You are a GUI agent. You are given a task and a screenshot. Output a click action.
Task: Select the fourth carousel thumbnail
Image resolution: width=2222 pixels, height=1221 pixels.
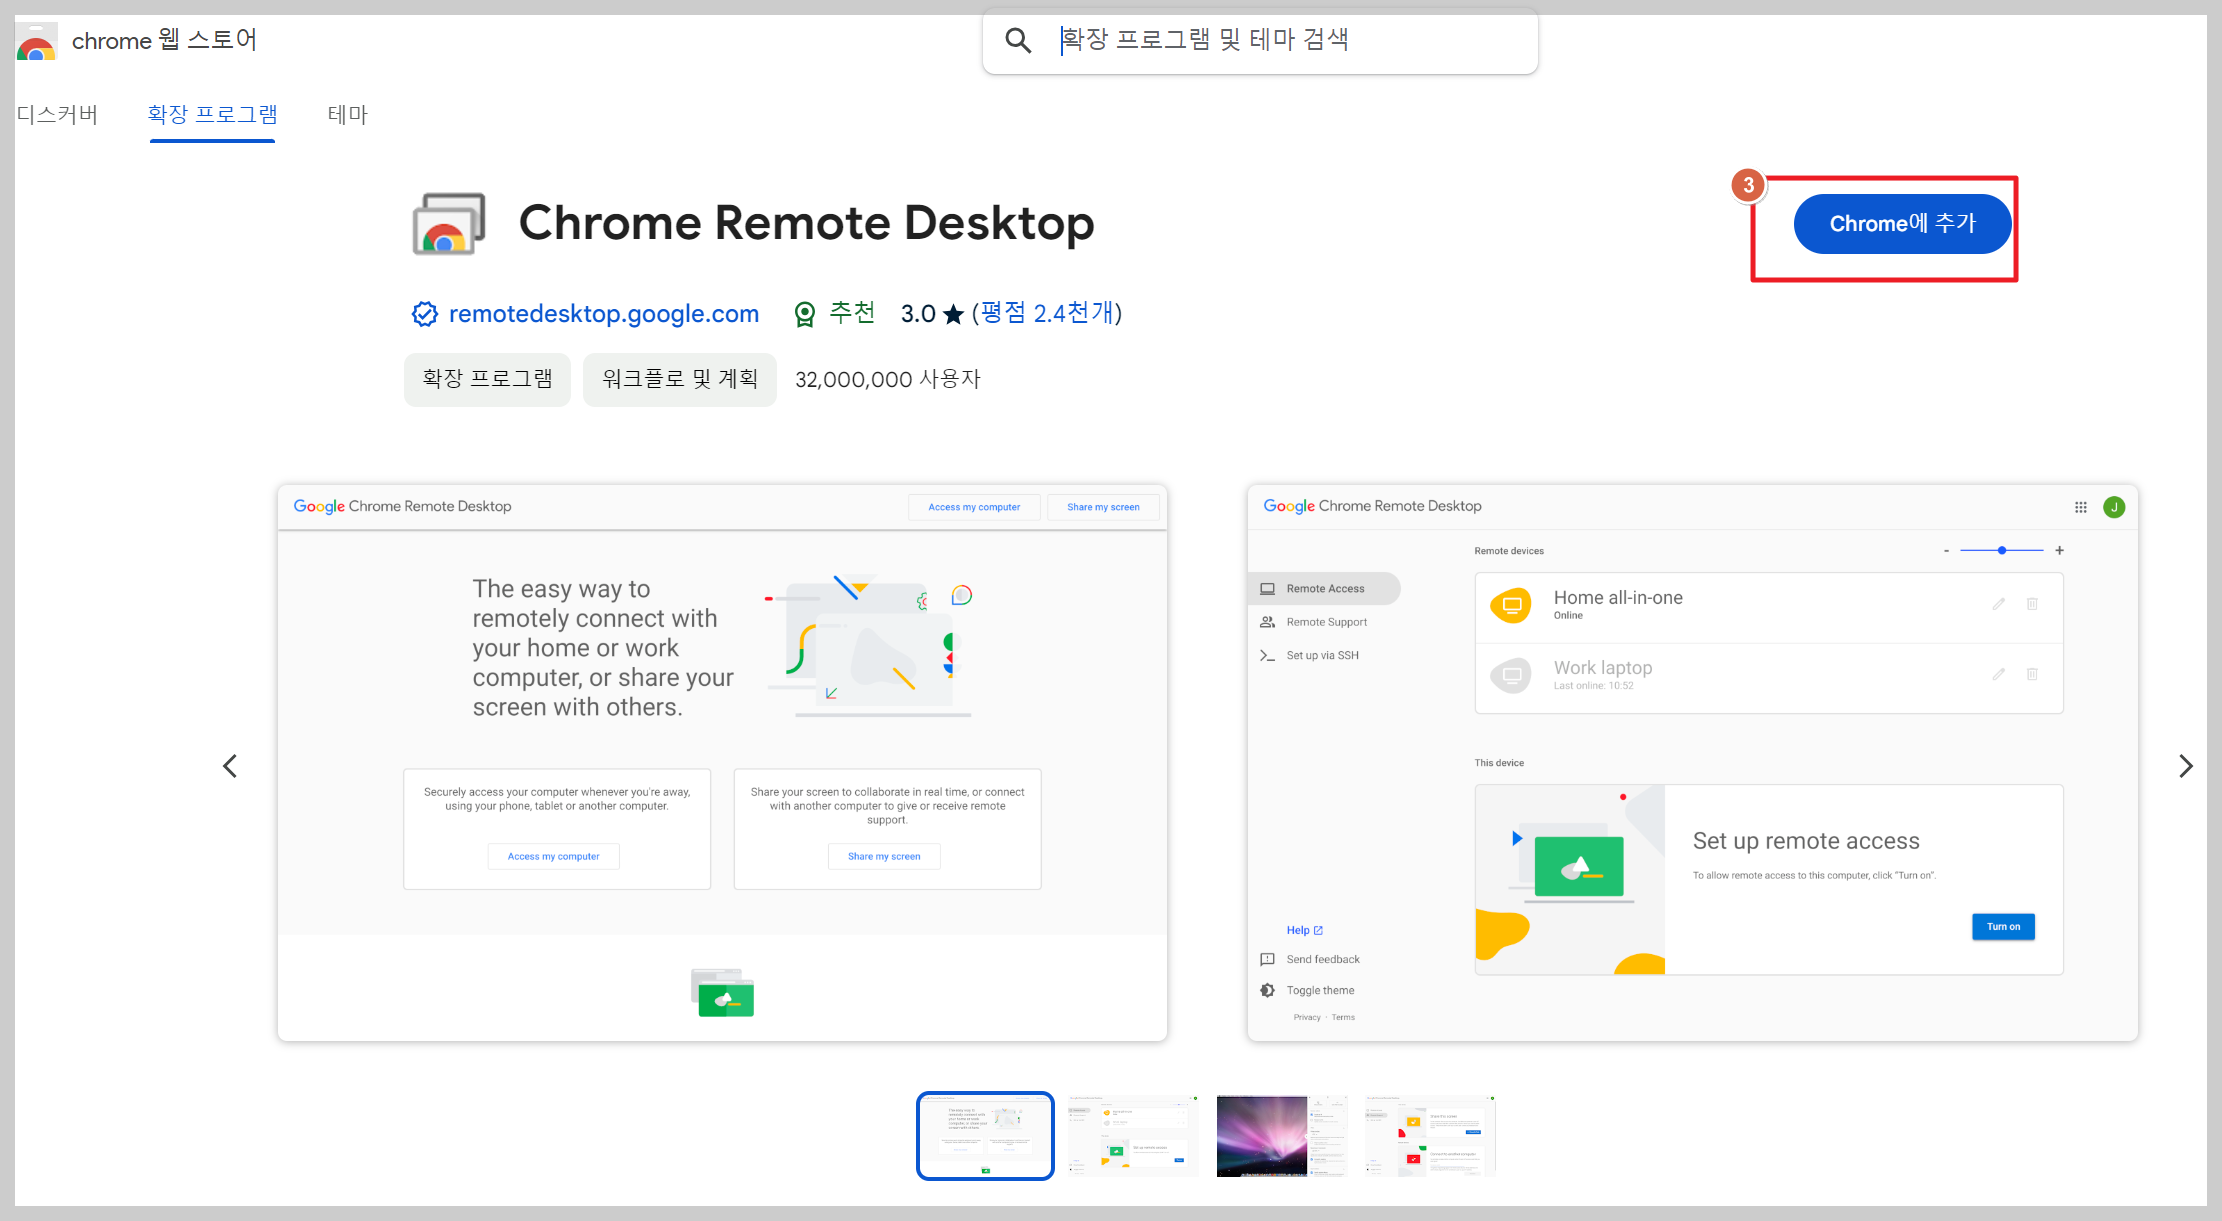pyautogui.click(x=1430, y=1136)
